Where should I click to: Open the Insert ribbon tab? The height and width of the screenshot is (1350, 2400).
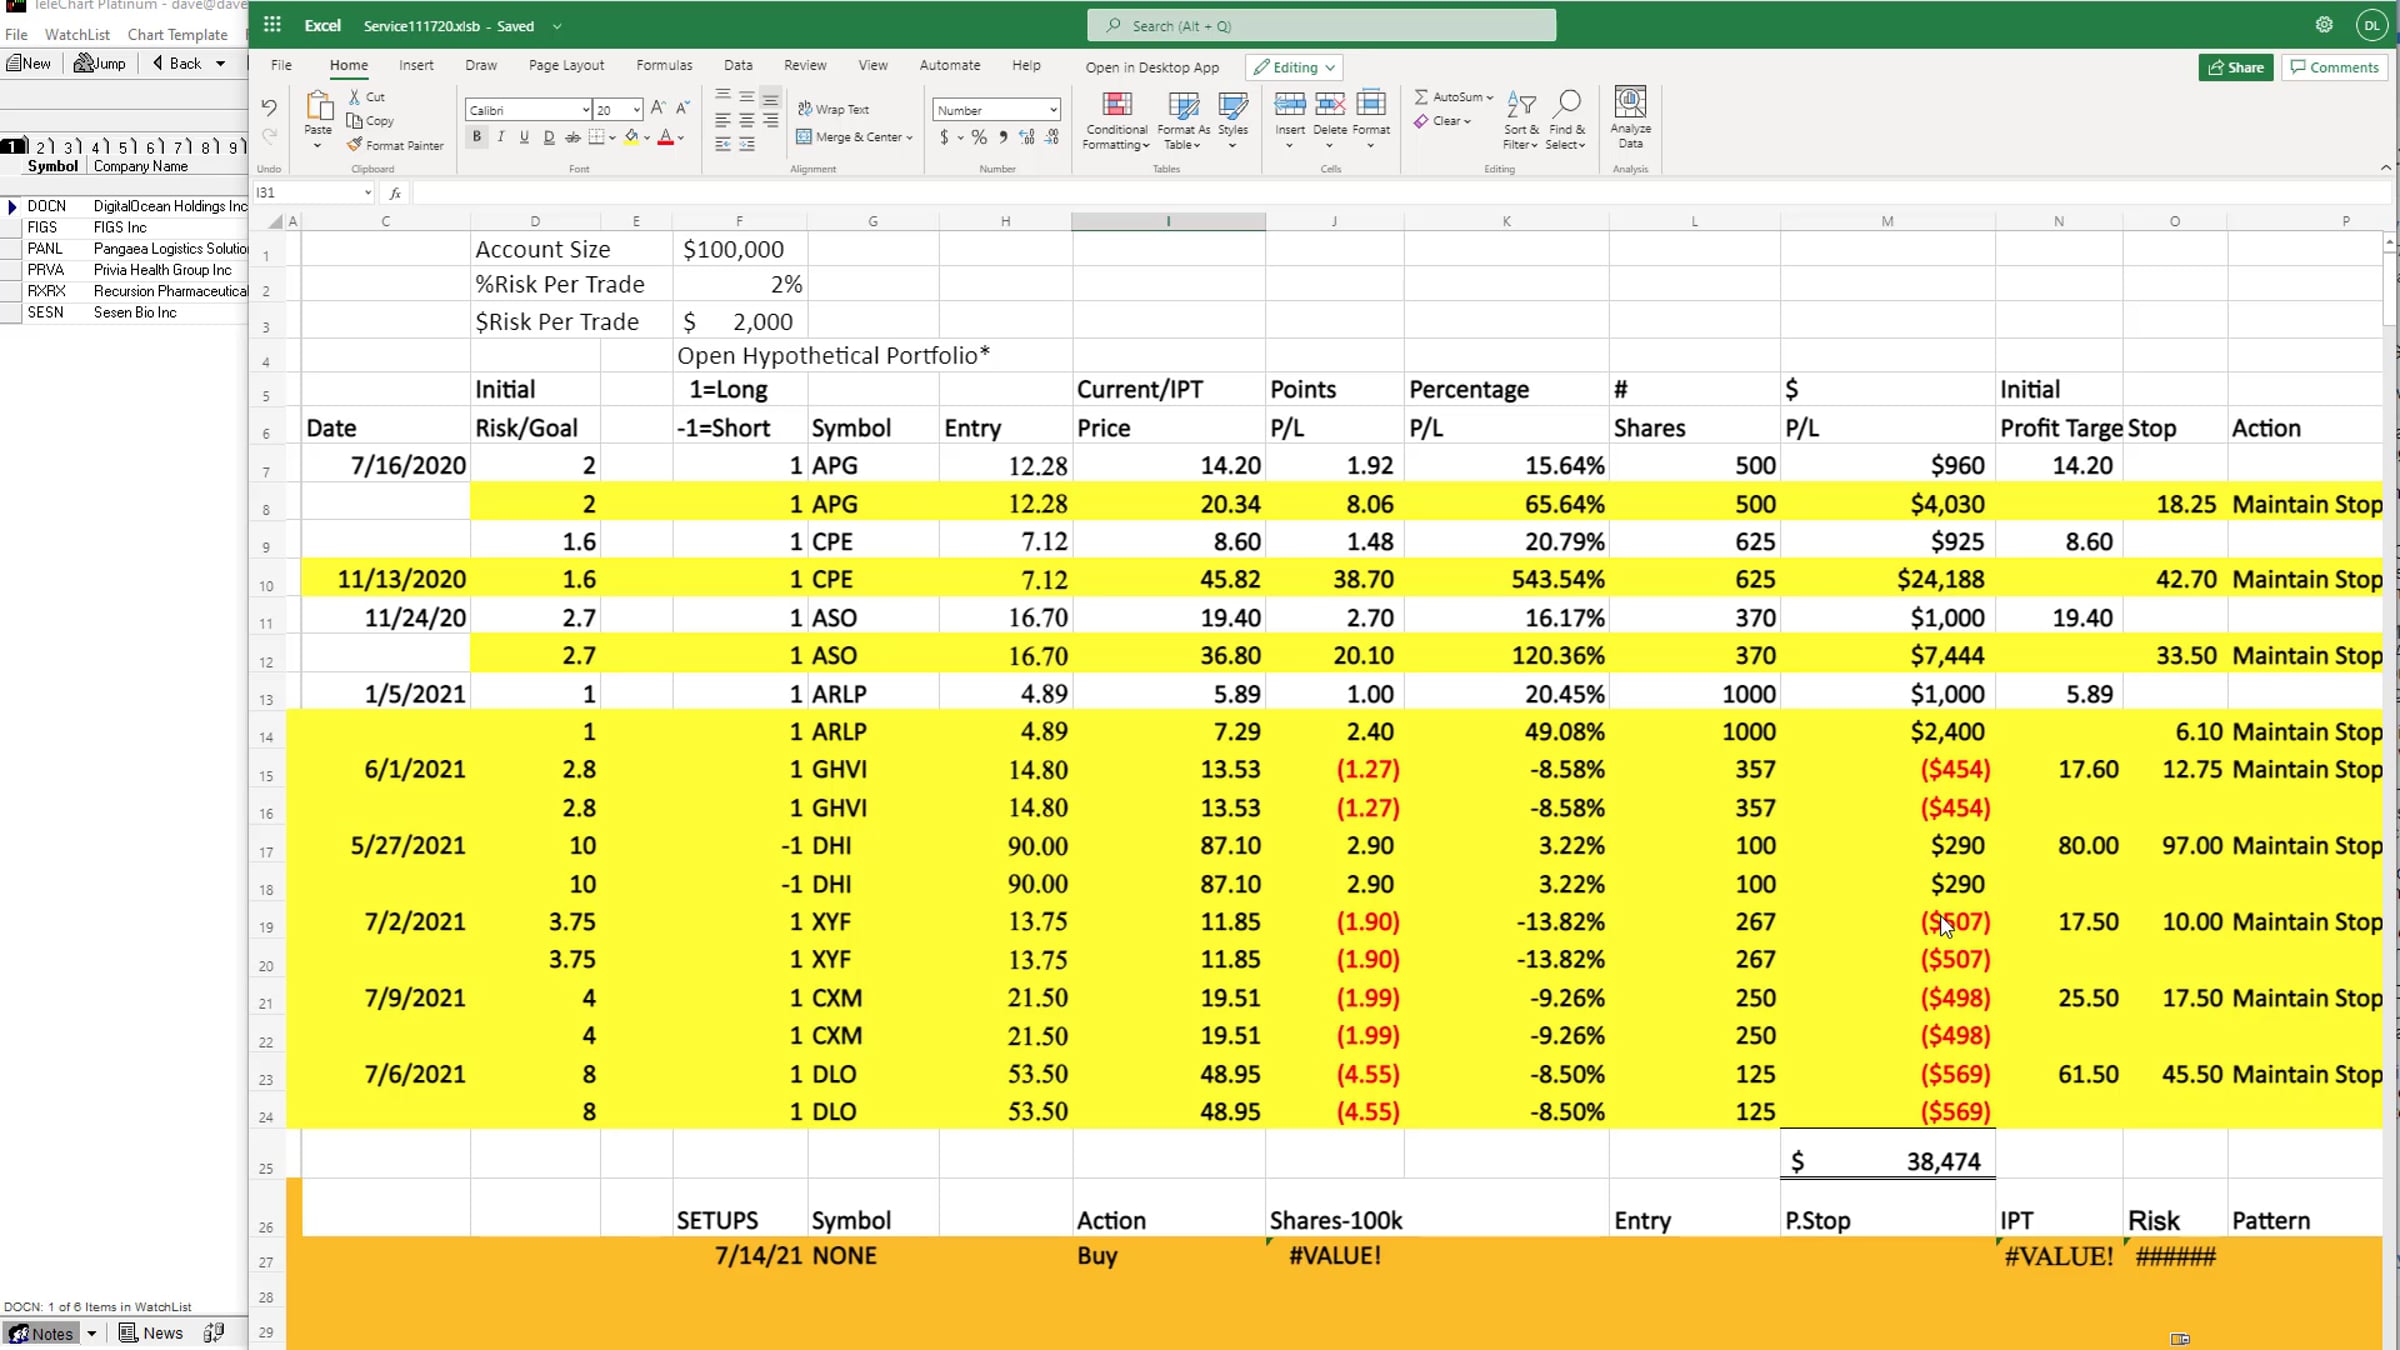pyautogui.click(x=416, y=65)
